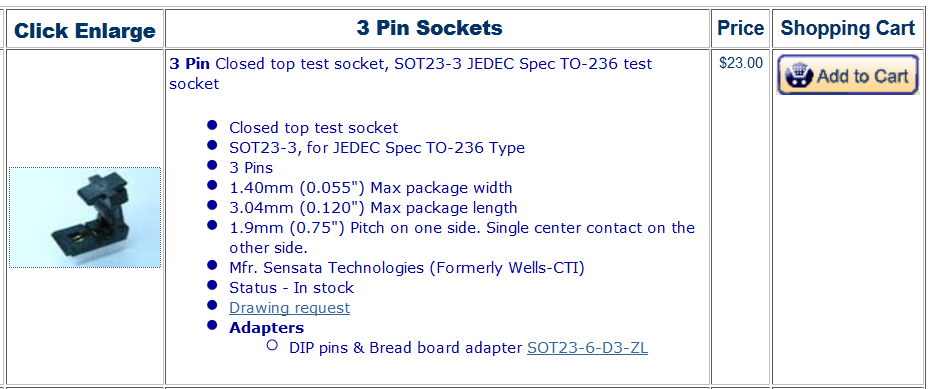Click the 3 Pins bullet item
Image resolution: width=930 pixels, height=389 pixels.
(x=251, y=167)
